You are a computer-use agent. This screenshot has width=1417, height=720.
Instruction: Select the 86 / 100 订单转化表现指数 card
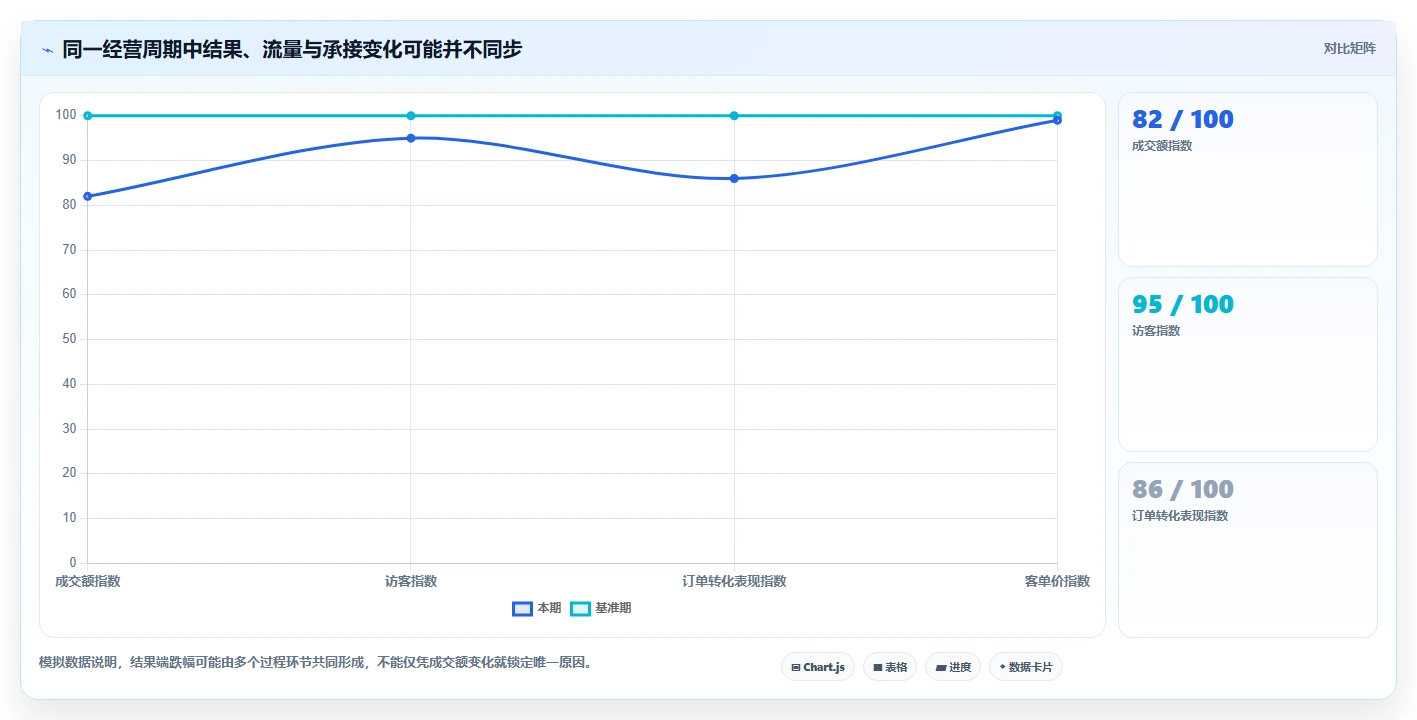(1247, 550)
